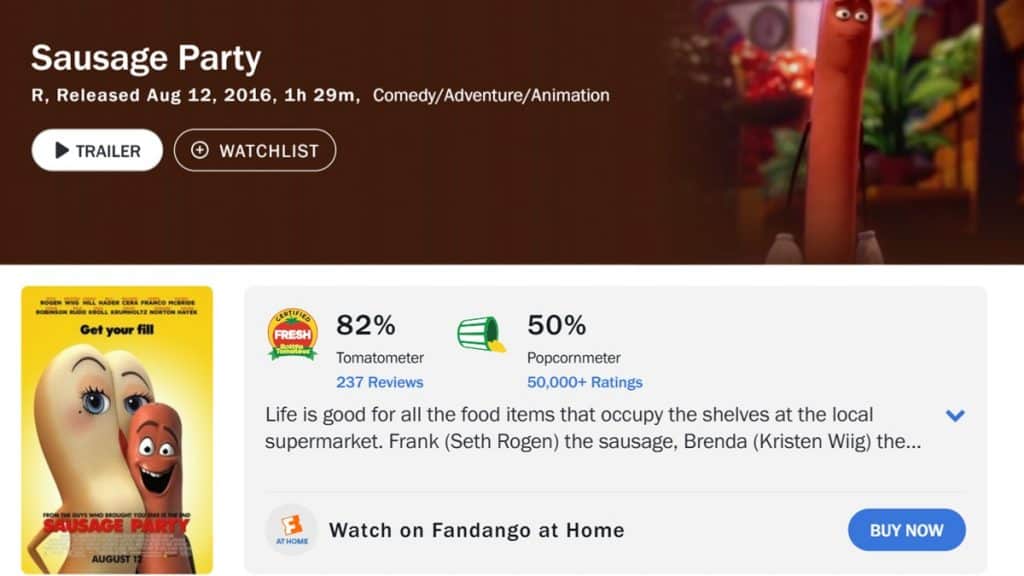Viewport: 1024px width, 576px height.
Task: Click the Popcornmeter label
Action: 574,358
